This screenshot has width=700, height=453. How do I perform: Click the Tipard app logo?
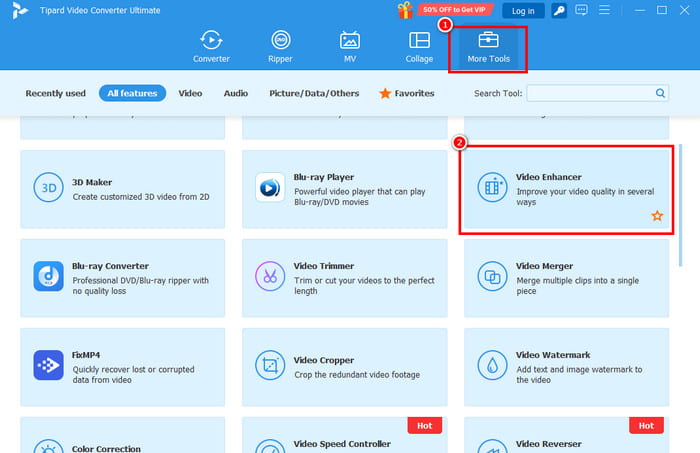pos(20,10)
